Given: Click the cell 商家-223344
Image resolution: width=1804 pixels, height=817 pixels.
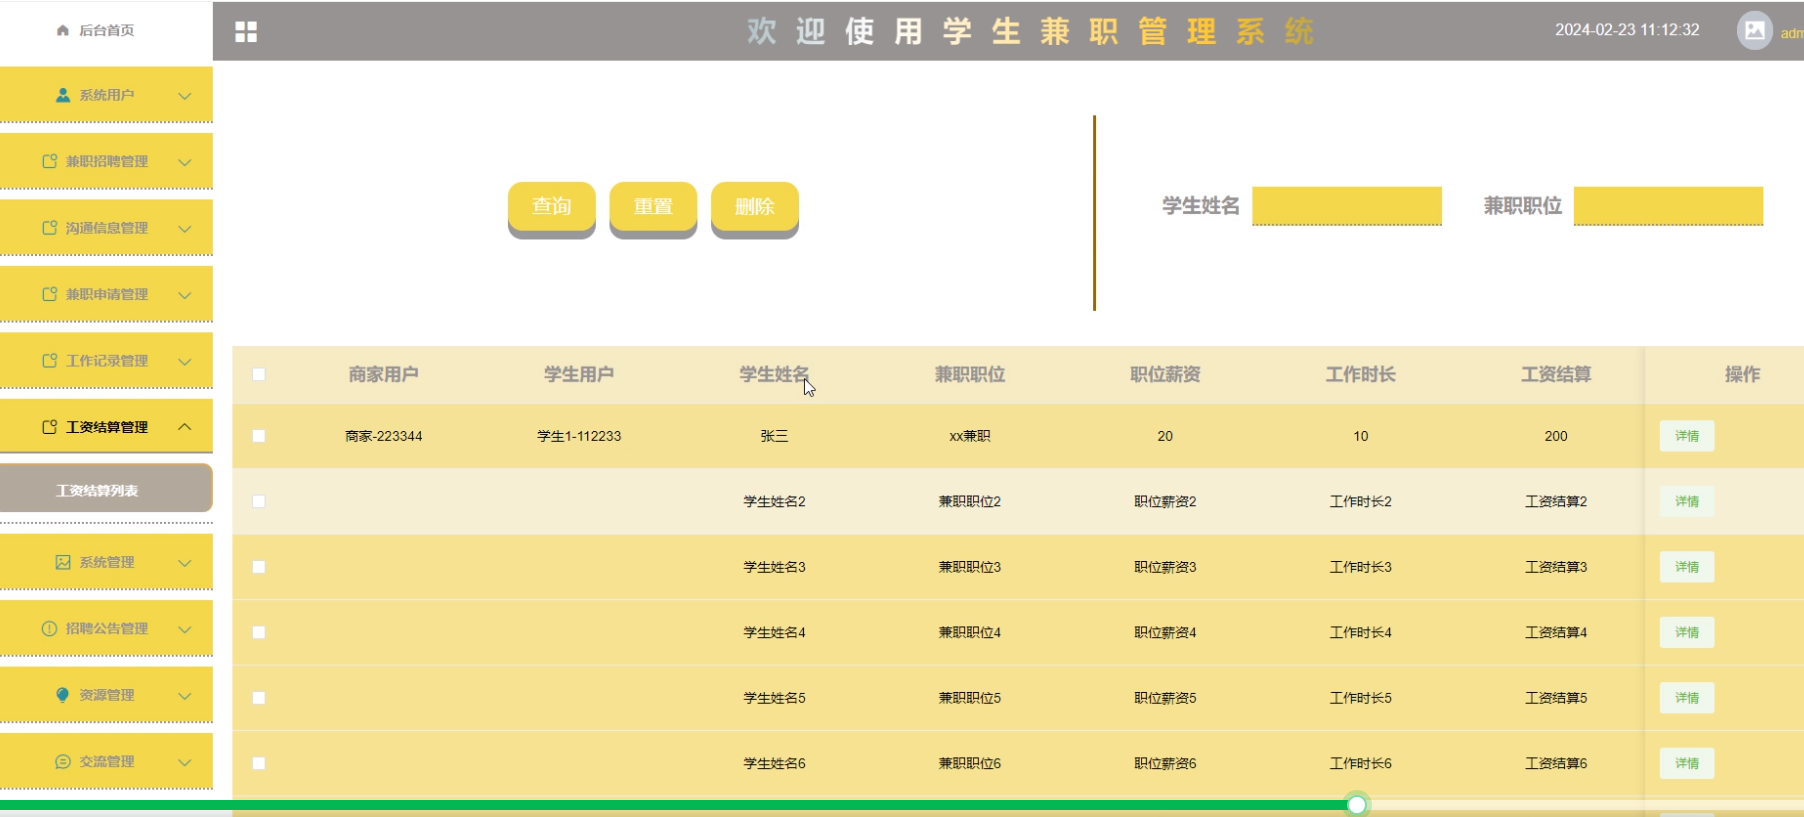Looking at the screenshot, I should pyautogui.click(x=384, y=436).
